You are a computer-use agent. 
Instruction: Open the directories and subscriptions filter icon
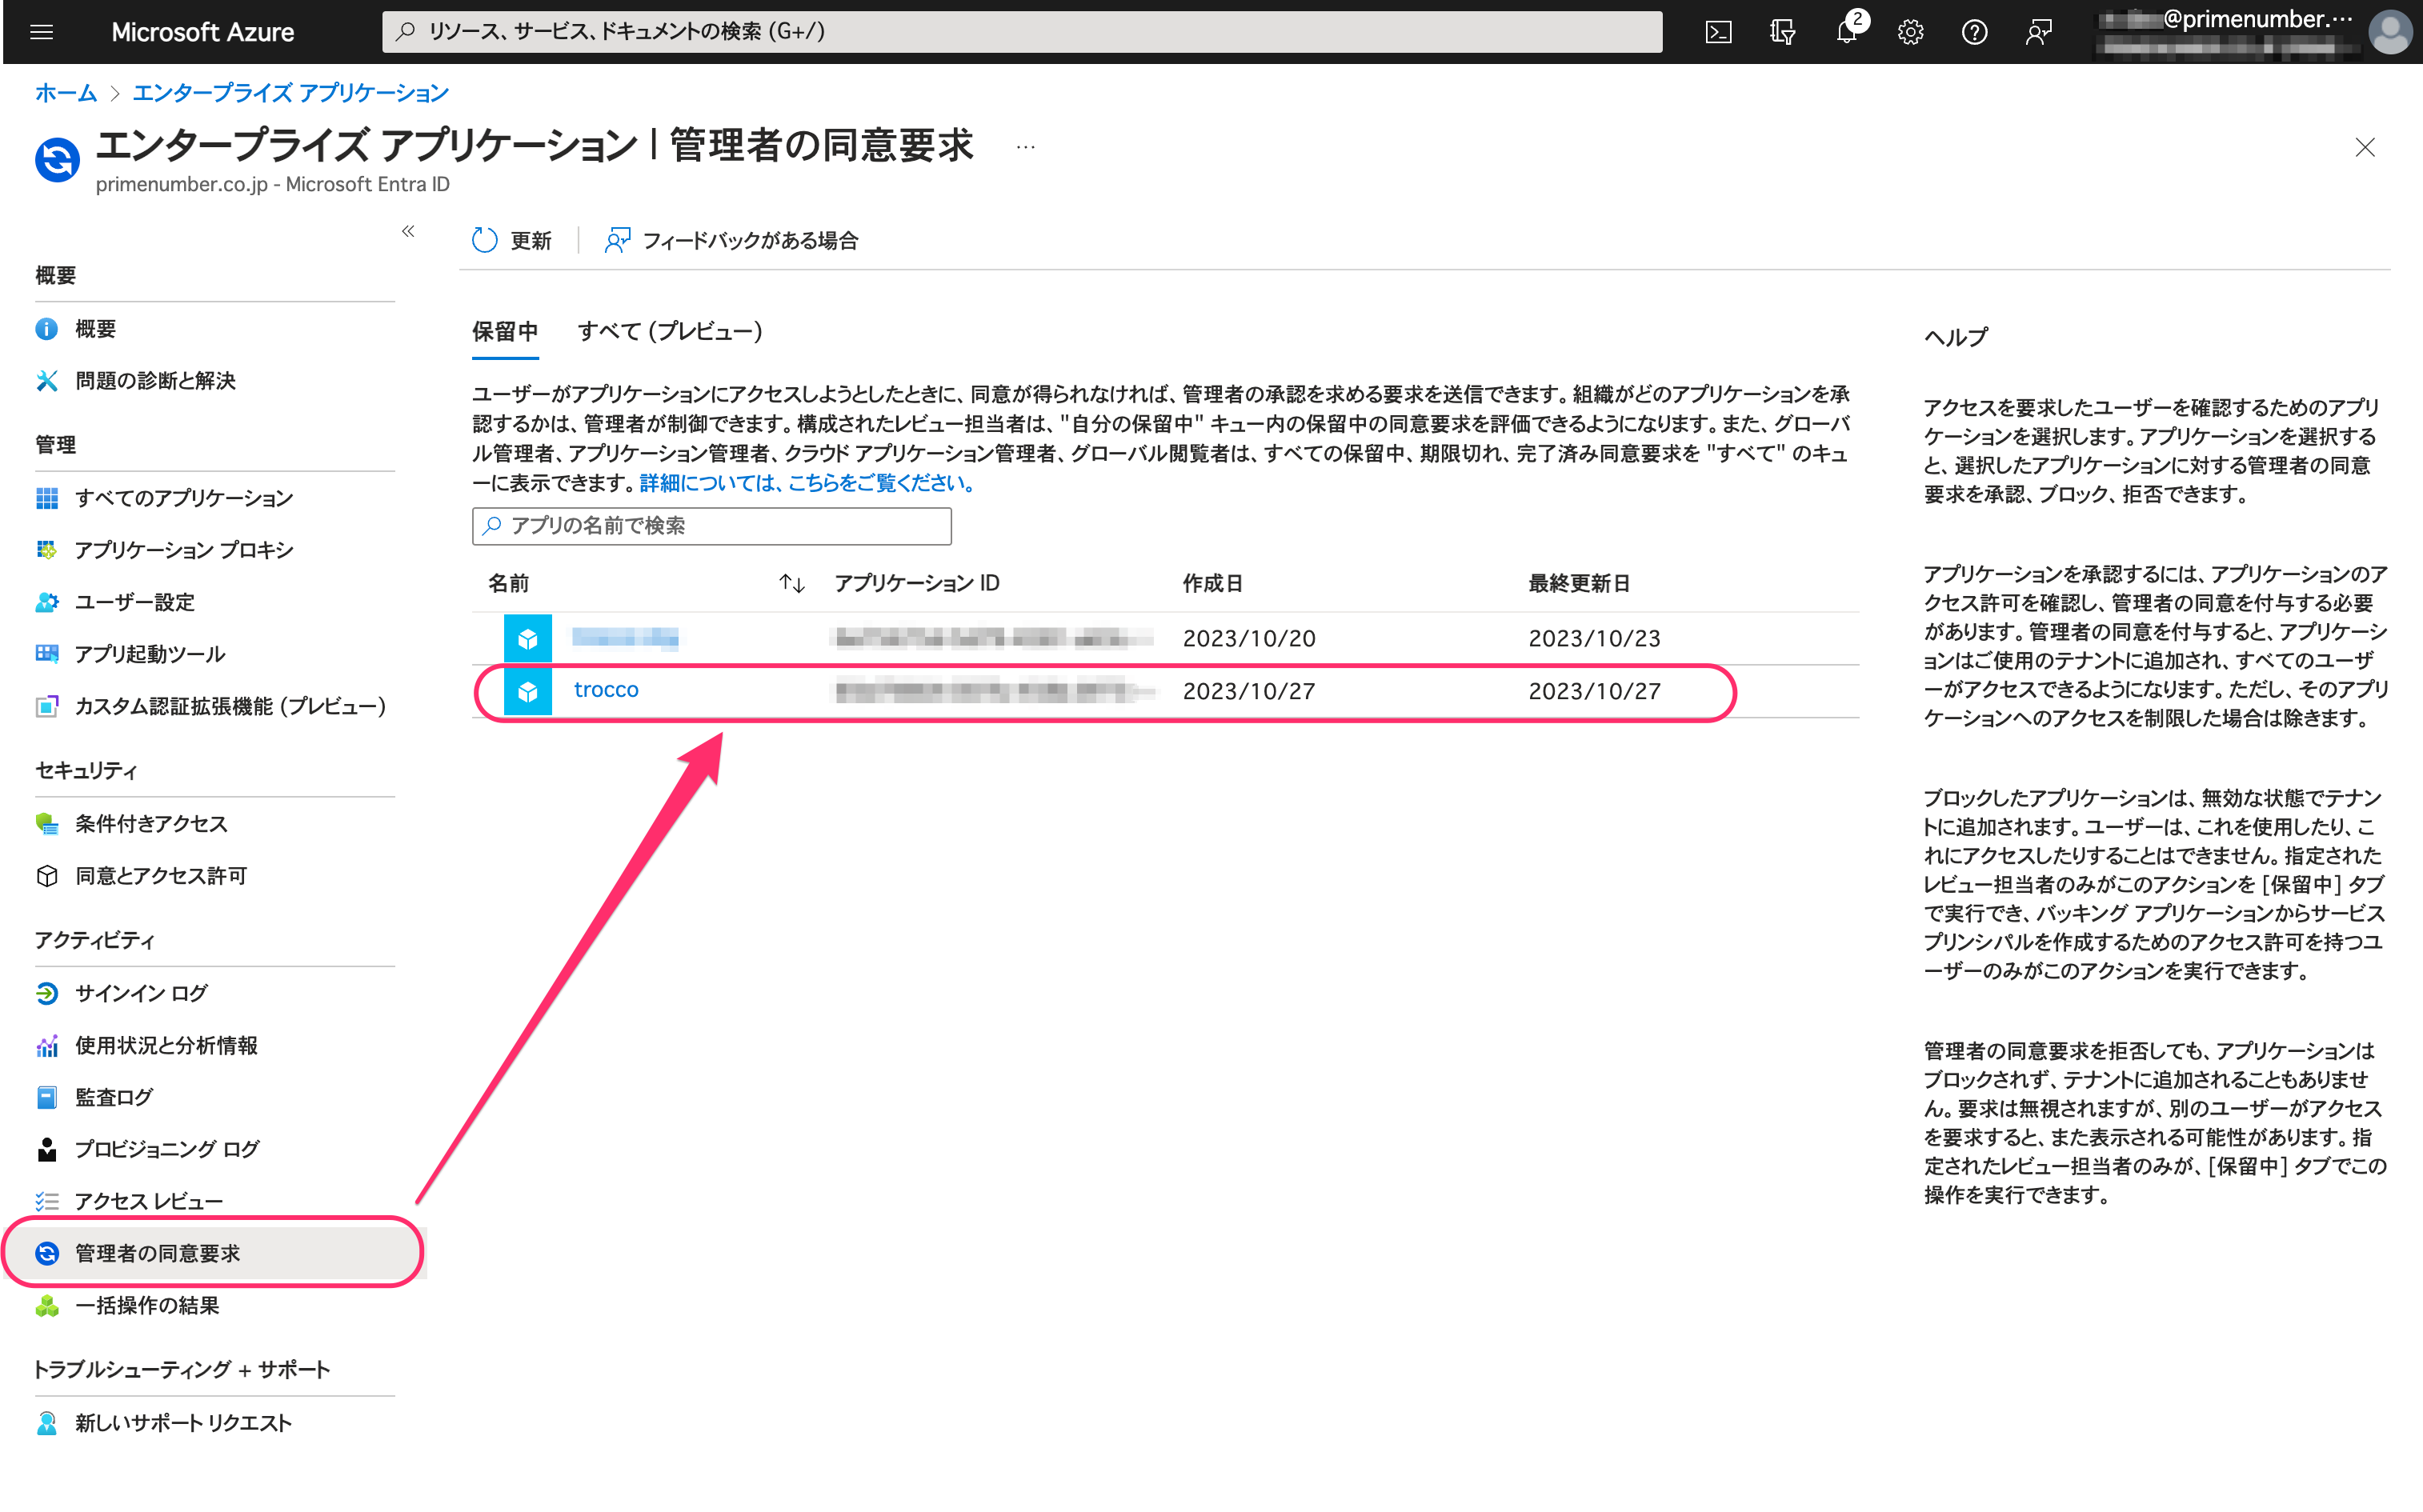(x=1782, y=32)
